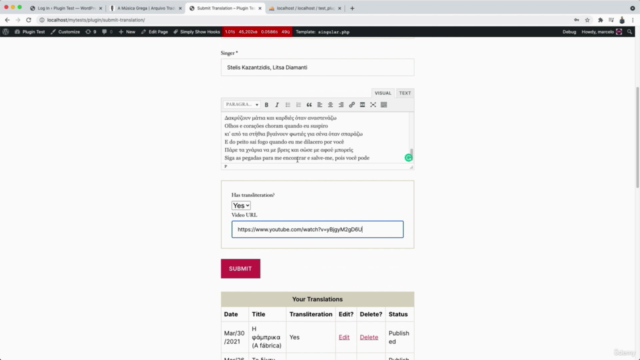Click the Η φάμπρικα (A fábrica) title cell
The height and width of the screenshot is (360, 640).
267,337
